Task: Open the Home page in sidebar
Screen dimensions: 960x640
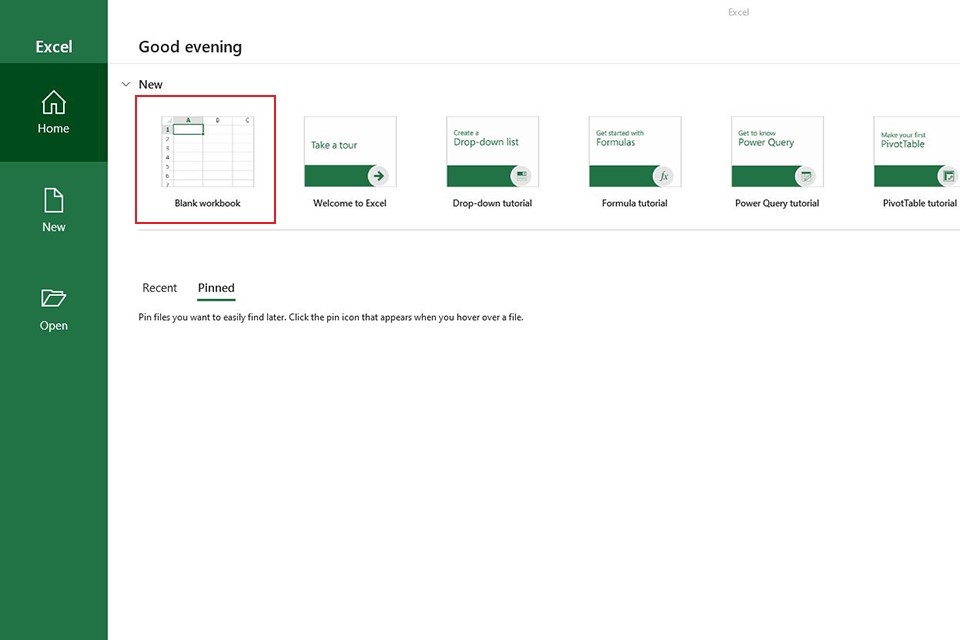Action: point(53,113)
